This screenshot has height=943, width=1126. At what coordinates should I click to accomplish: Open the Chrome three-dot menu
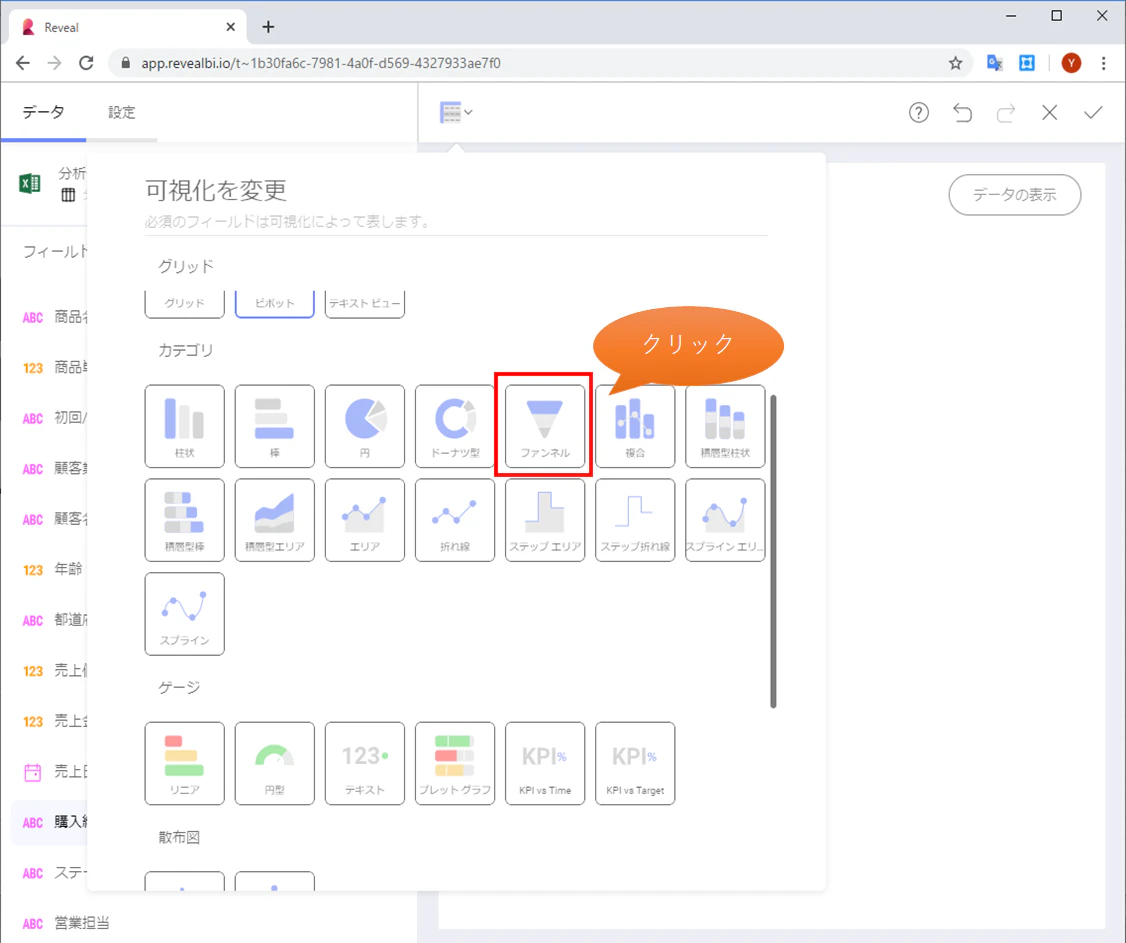click(x=1104, y=63)
